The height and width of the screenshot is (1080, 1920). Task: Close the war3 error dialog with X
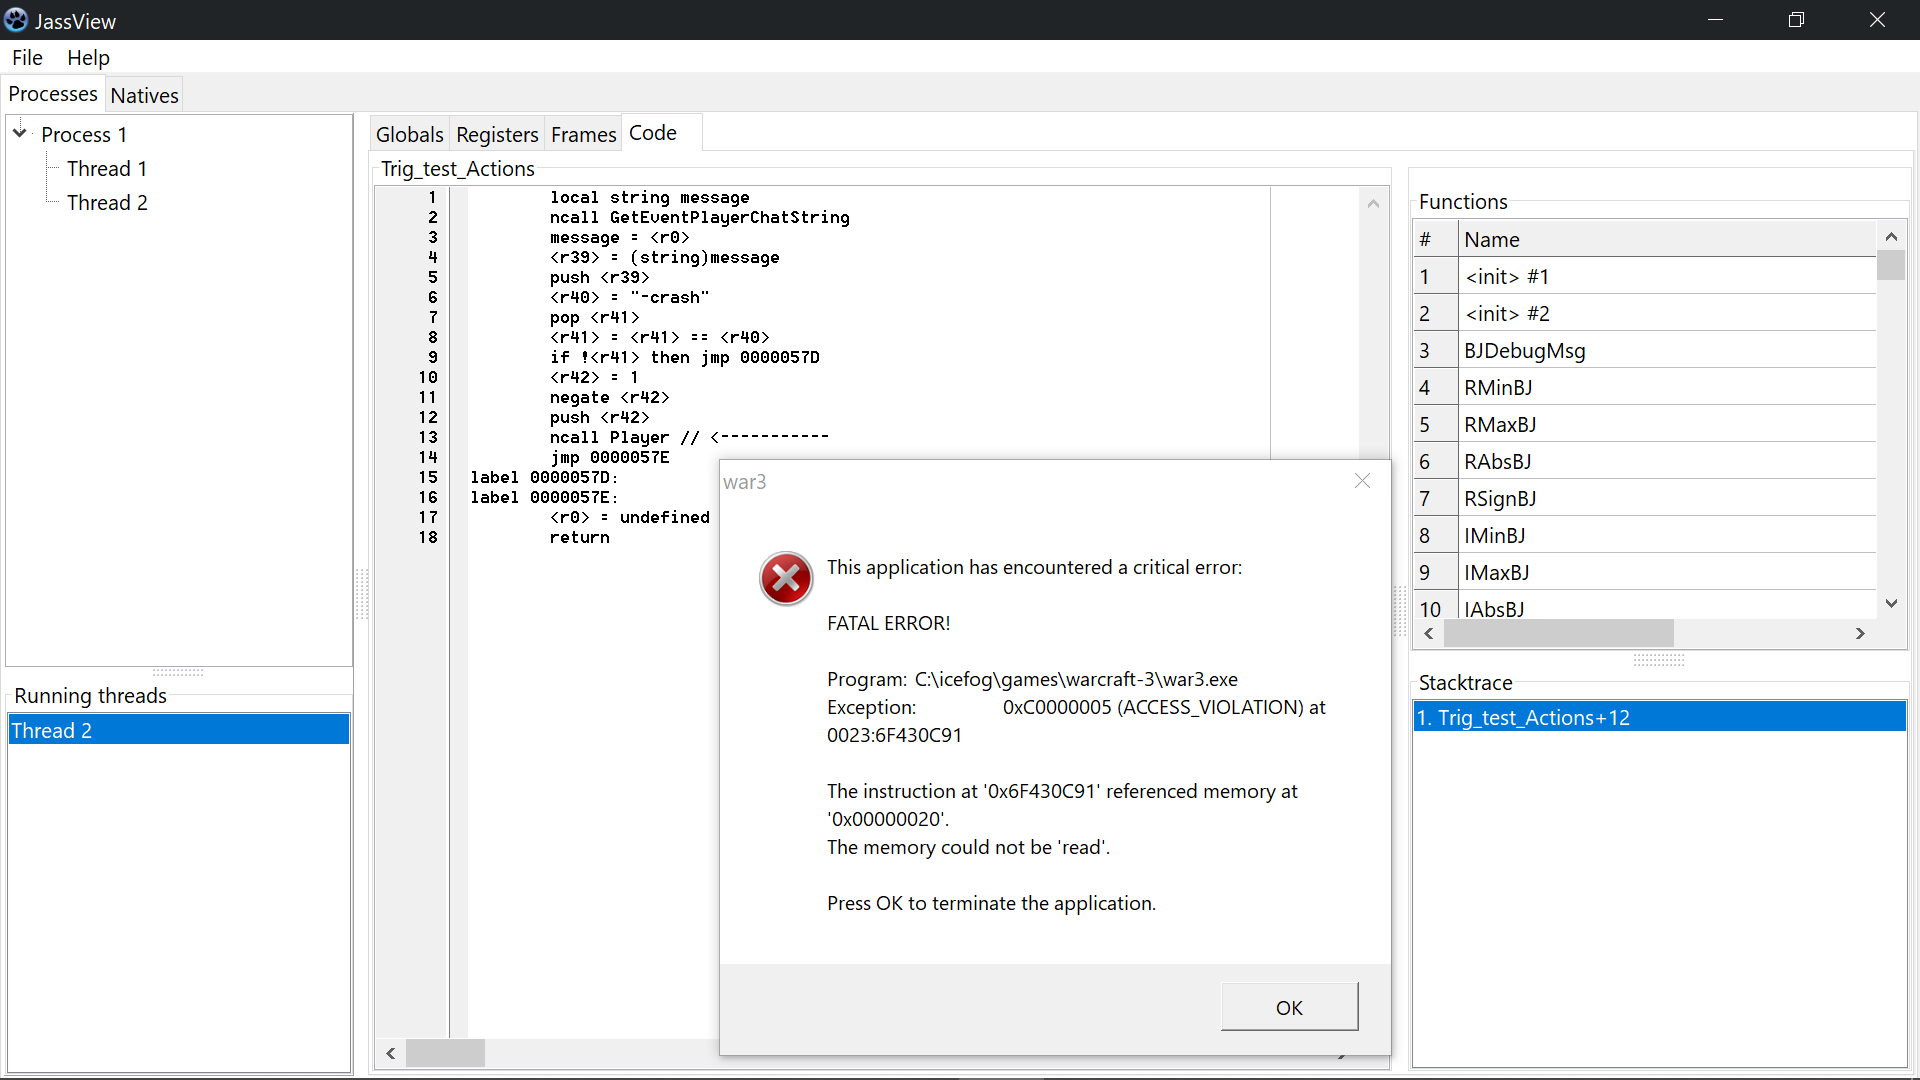(1362, 481)
